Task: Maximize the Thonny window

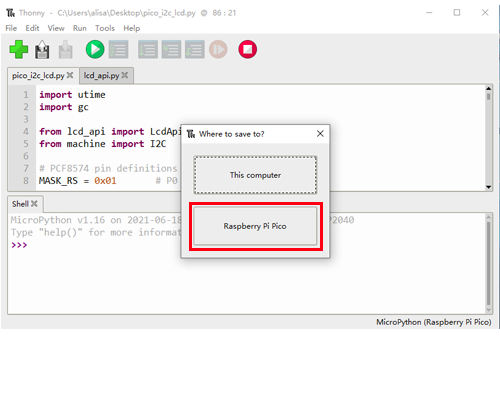Action: point(457,13)
